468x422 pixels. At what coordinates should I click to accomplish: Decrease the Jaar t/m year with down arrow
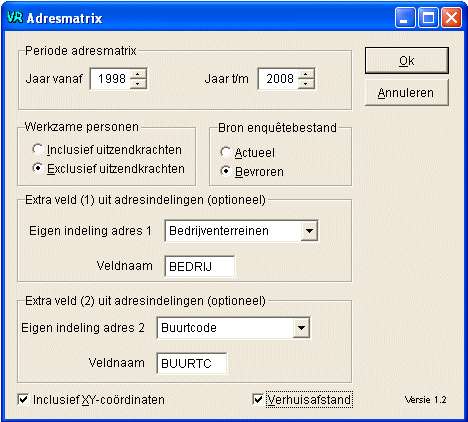(x=306, y=84)
